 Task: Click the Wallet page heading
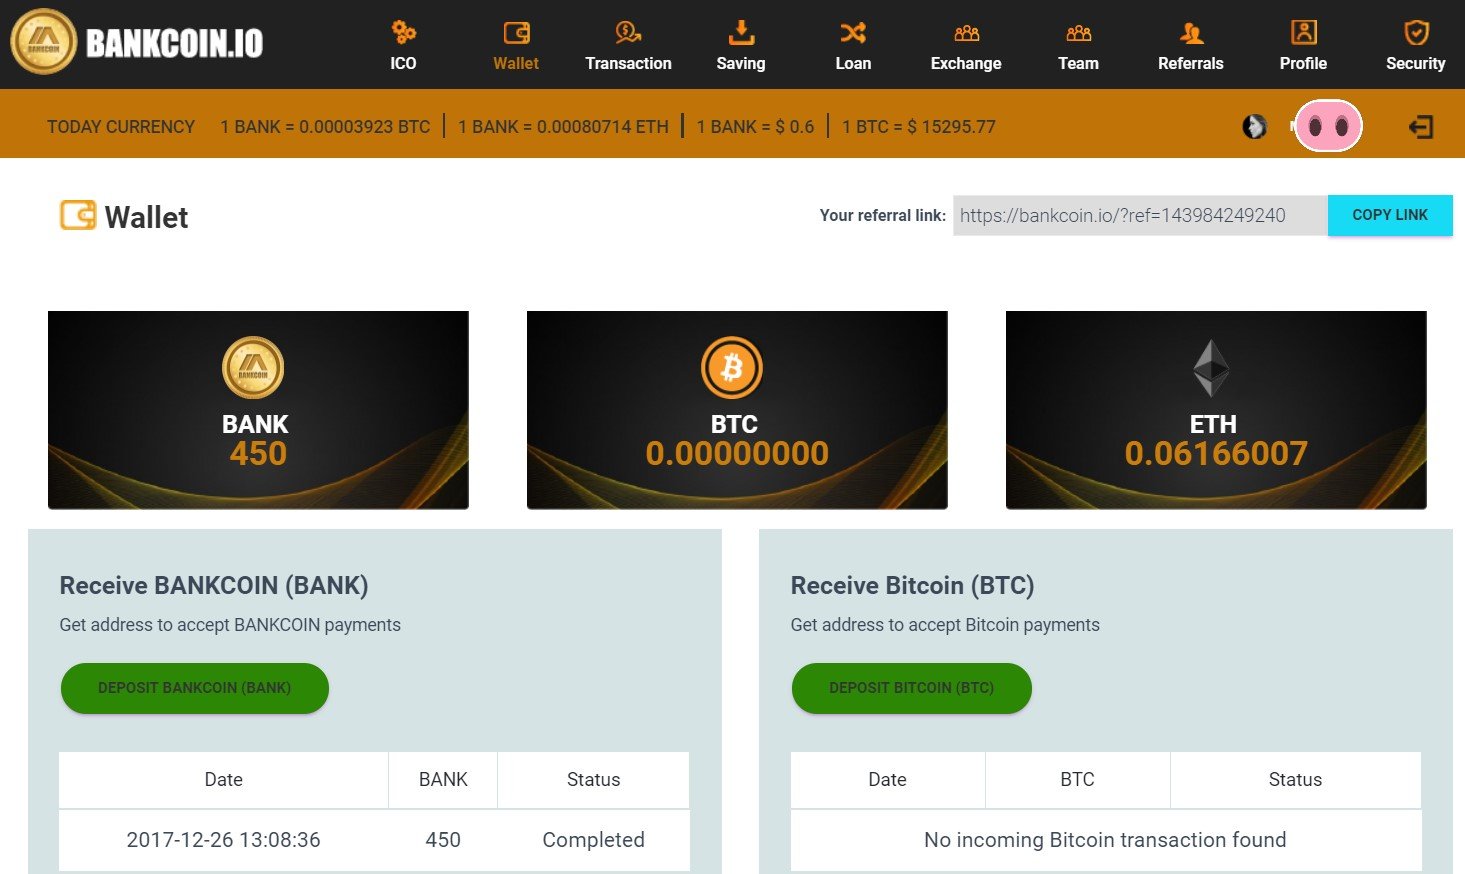tap(146, 217)
